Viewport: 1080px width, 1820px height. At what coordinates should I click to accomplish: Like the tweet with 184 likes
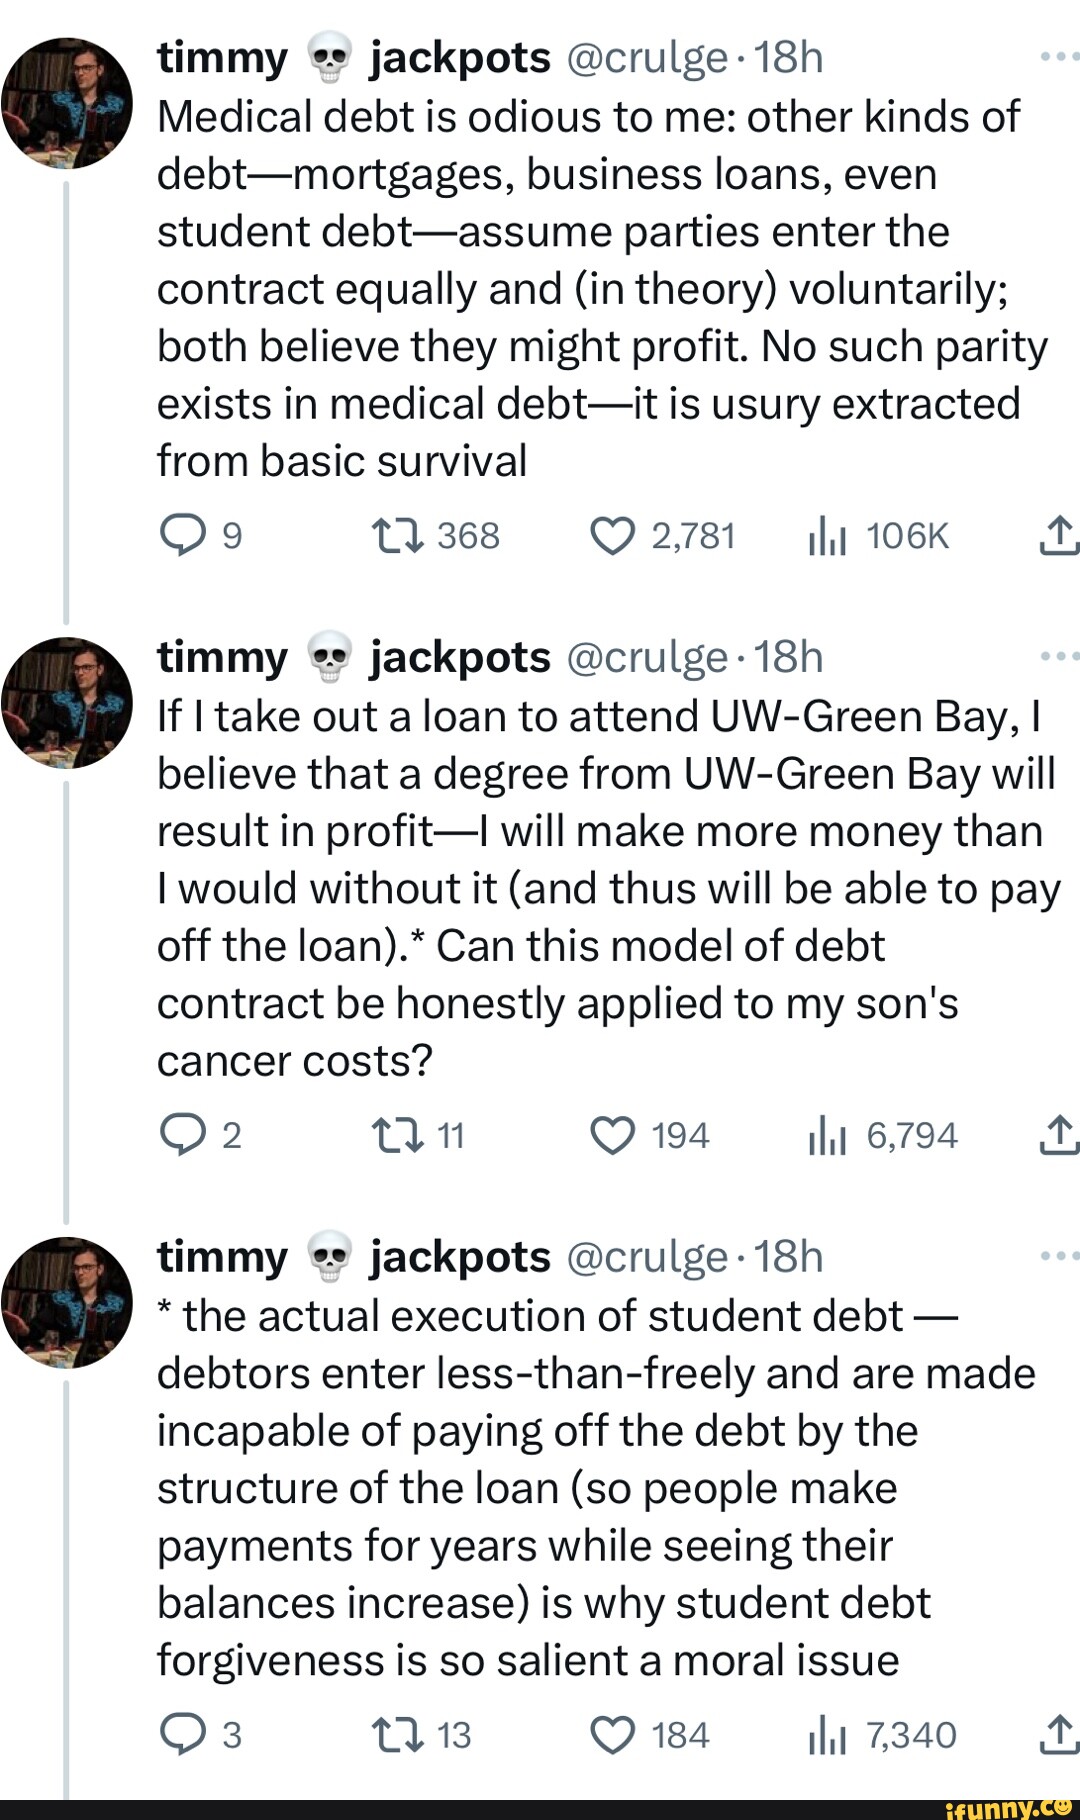pos(612,1736)
